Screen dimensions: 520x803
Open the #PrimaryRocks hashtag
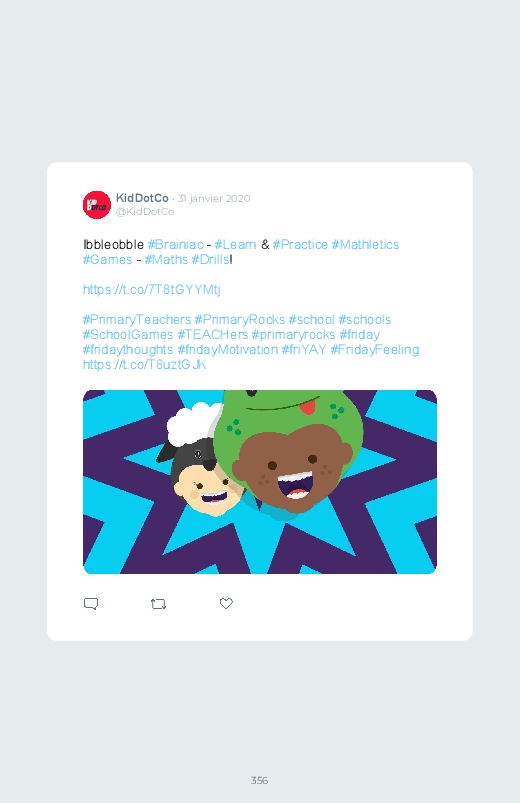pos(240,320)
